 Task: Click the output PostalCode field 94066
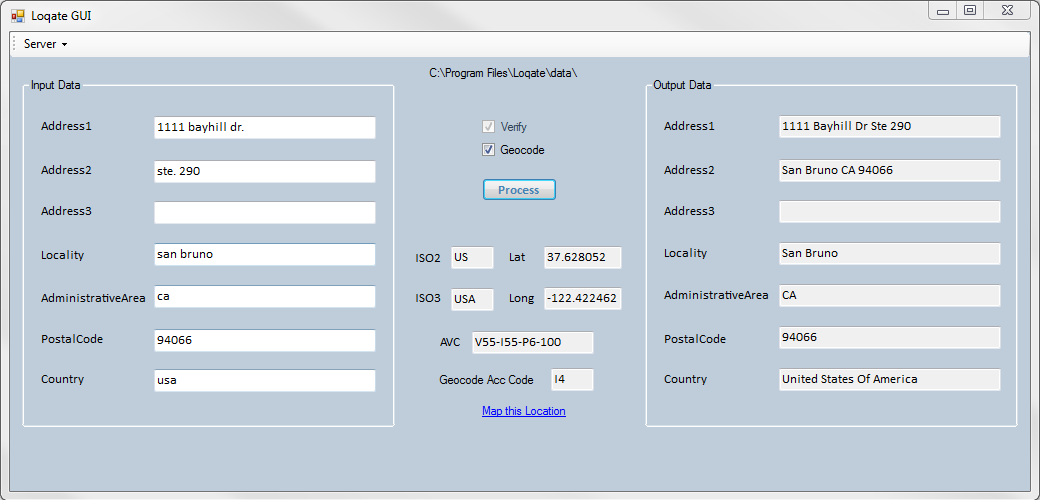889,338
